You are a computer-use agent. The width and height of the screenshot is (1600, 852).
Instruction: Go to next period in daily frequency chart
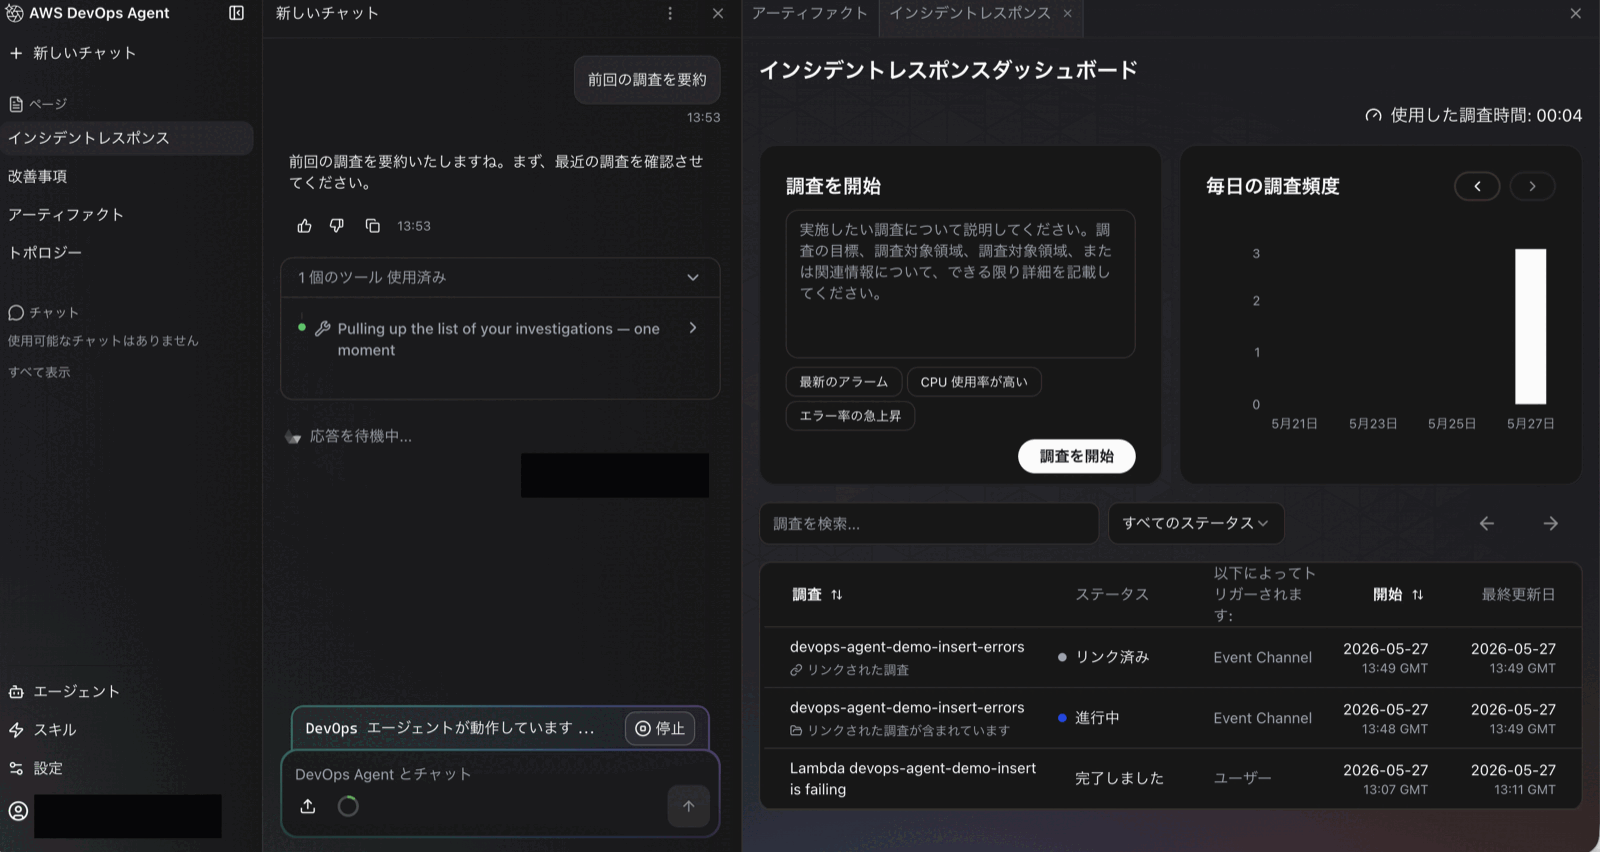point(1532,186)
